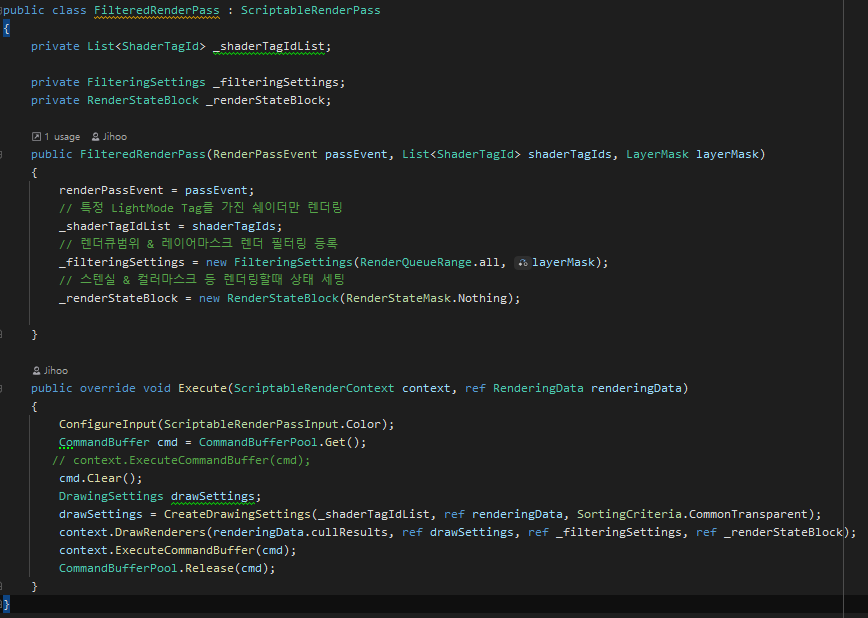Click the cullResults property
868x618 pixels.
(349, 532)
